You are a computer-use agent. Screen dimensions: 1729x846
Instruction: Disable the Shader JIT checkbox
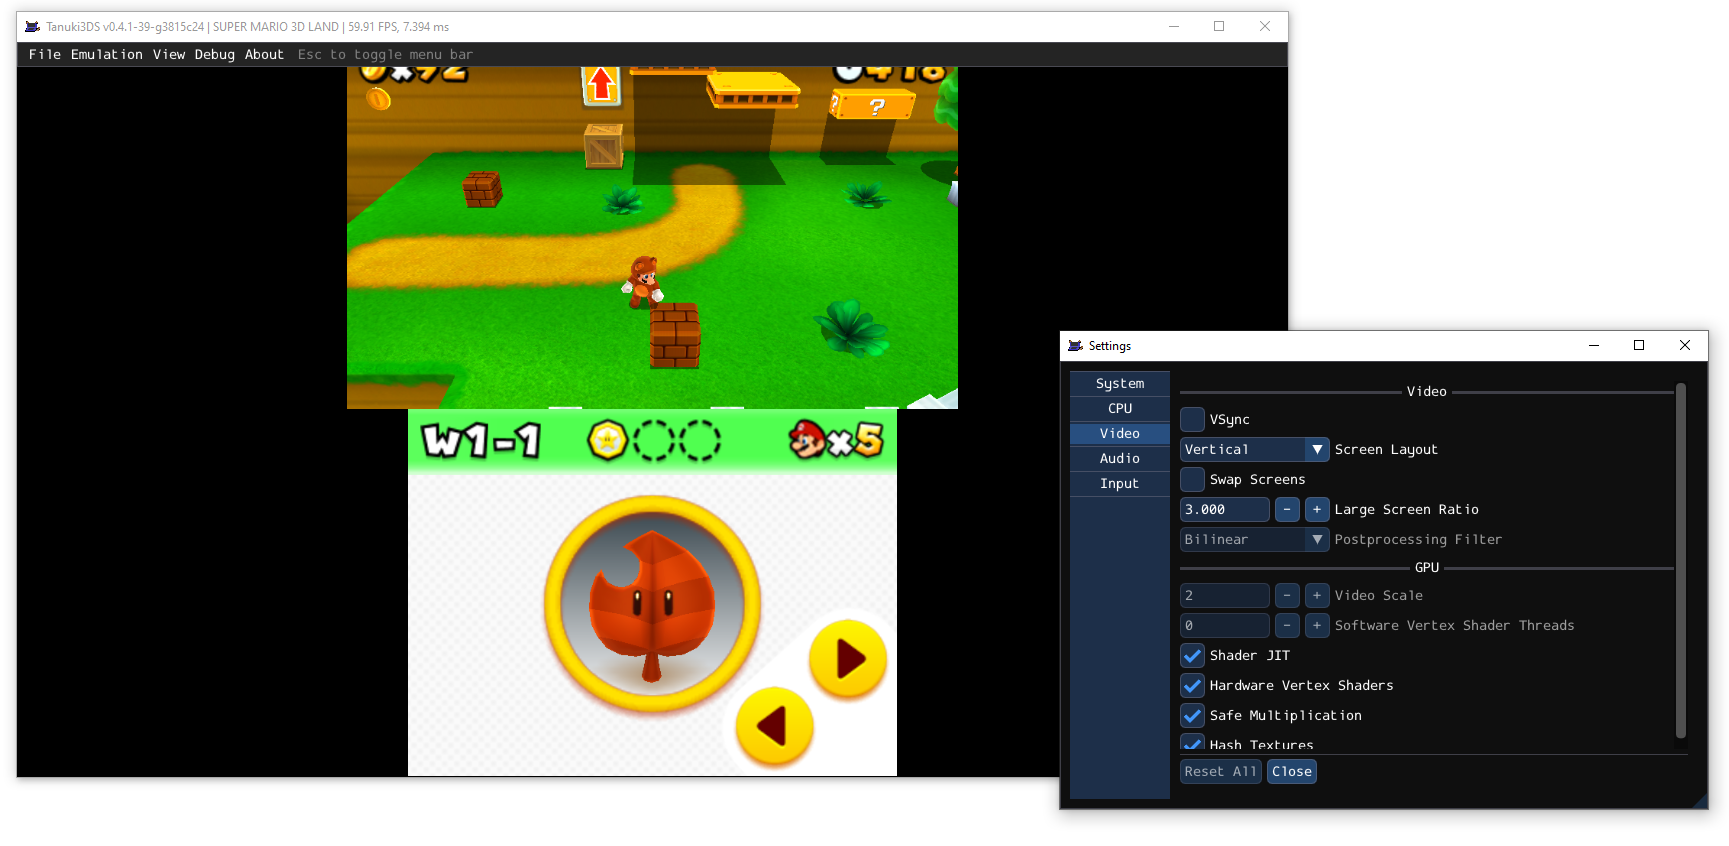coord(1193,656)
